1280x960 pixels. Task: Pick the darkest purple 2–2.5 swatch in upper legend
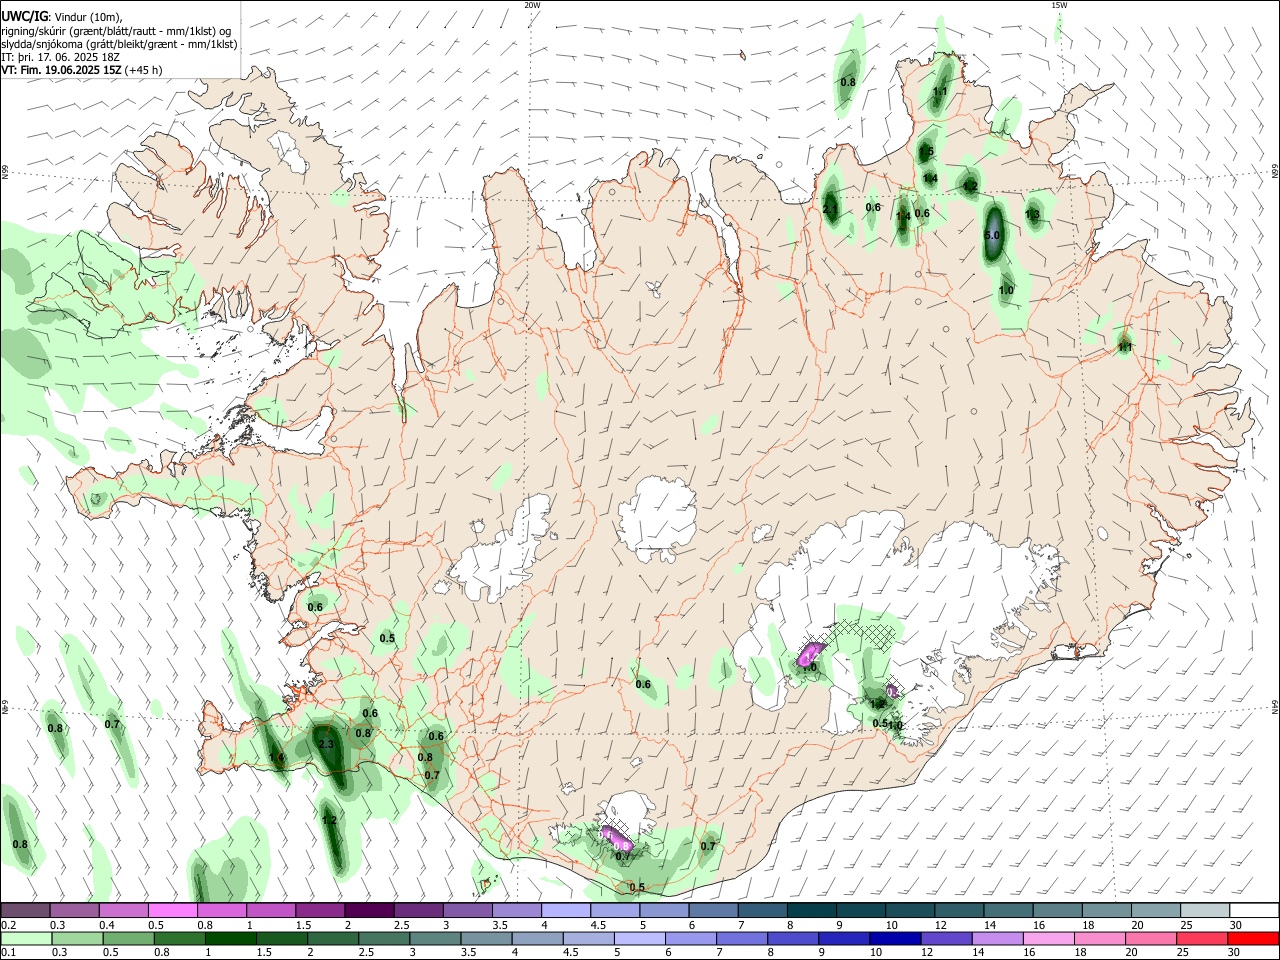tap(369, 910)
